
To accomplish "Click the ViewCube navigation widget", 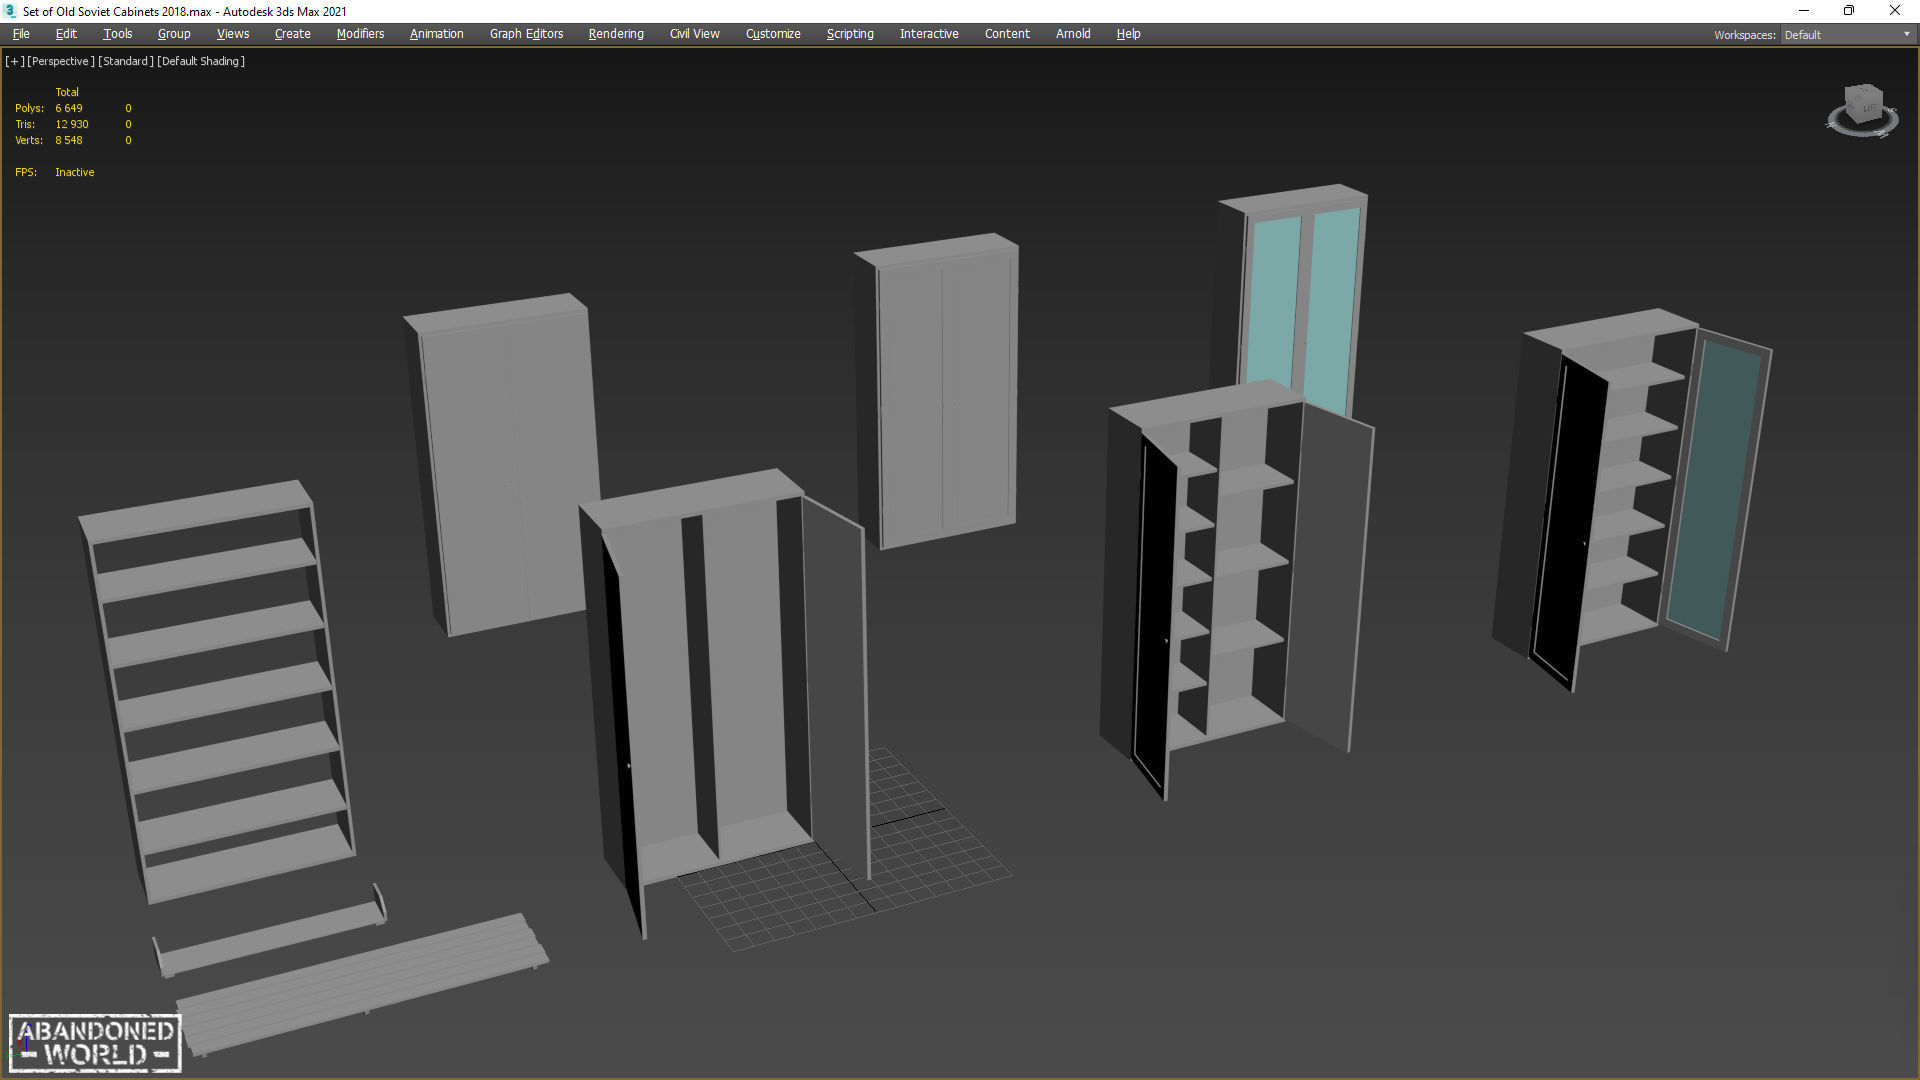I will [1862, 110].
